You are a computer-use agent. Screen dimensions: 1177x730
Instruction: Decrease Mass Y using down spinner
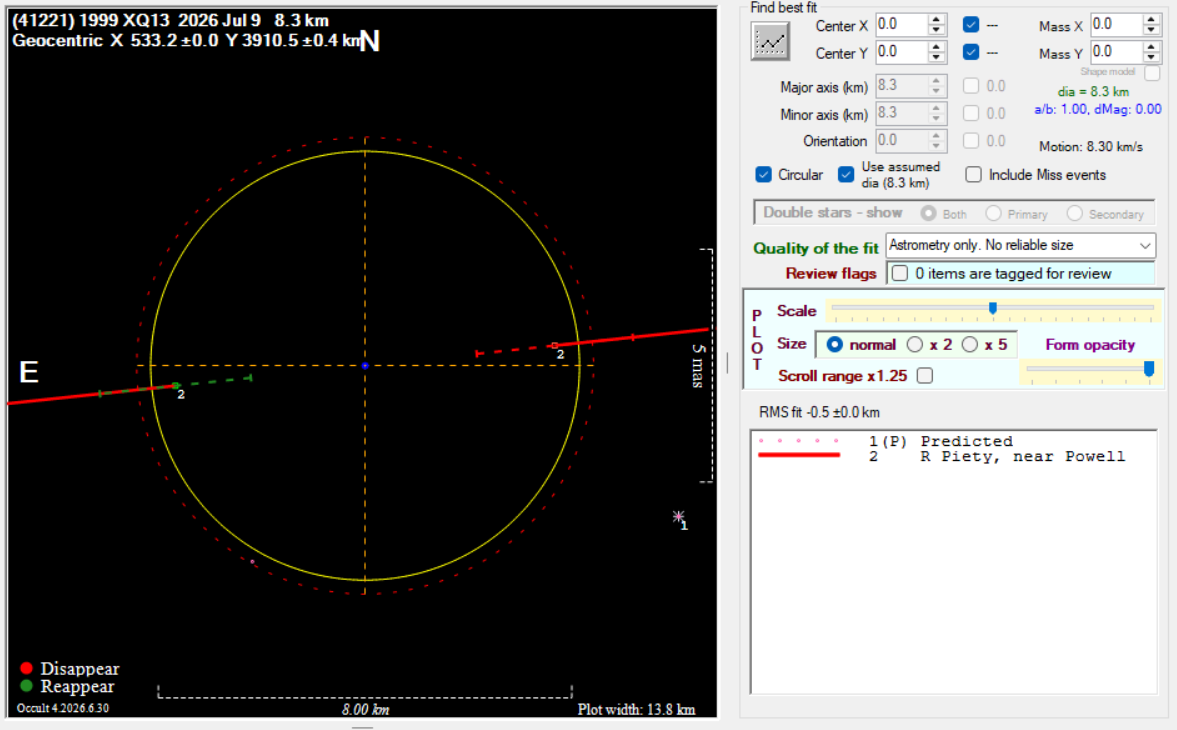point(1151,58)
